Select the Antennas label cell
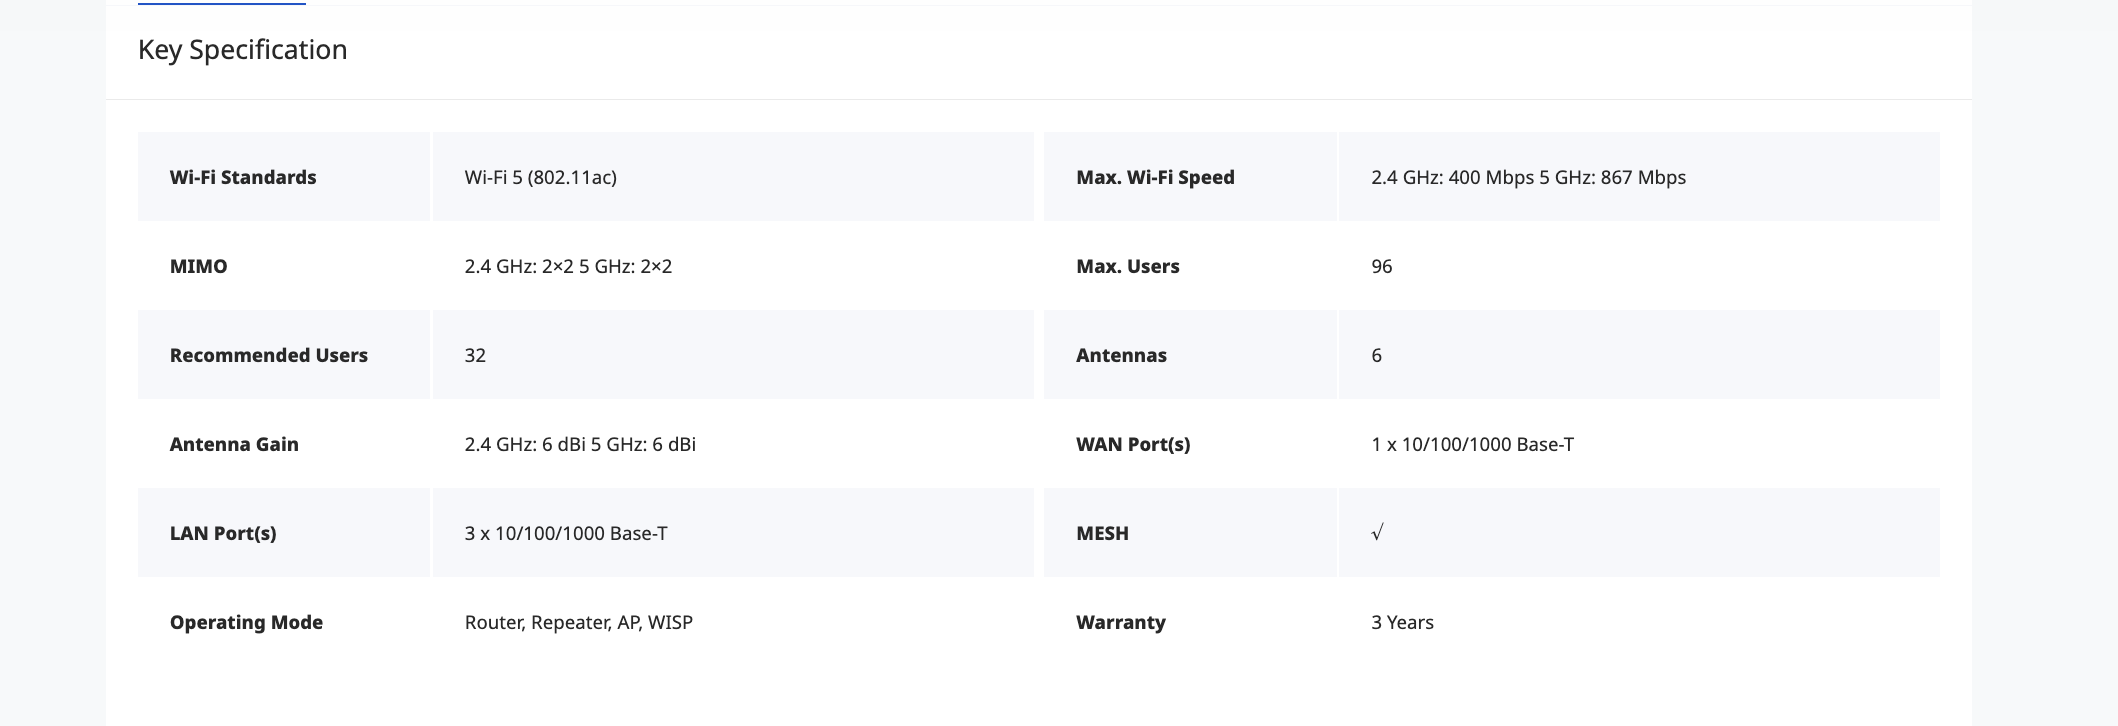This screenshot has width=2118, height=726. point(1121,355)
